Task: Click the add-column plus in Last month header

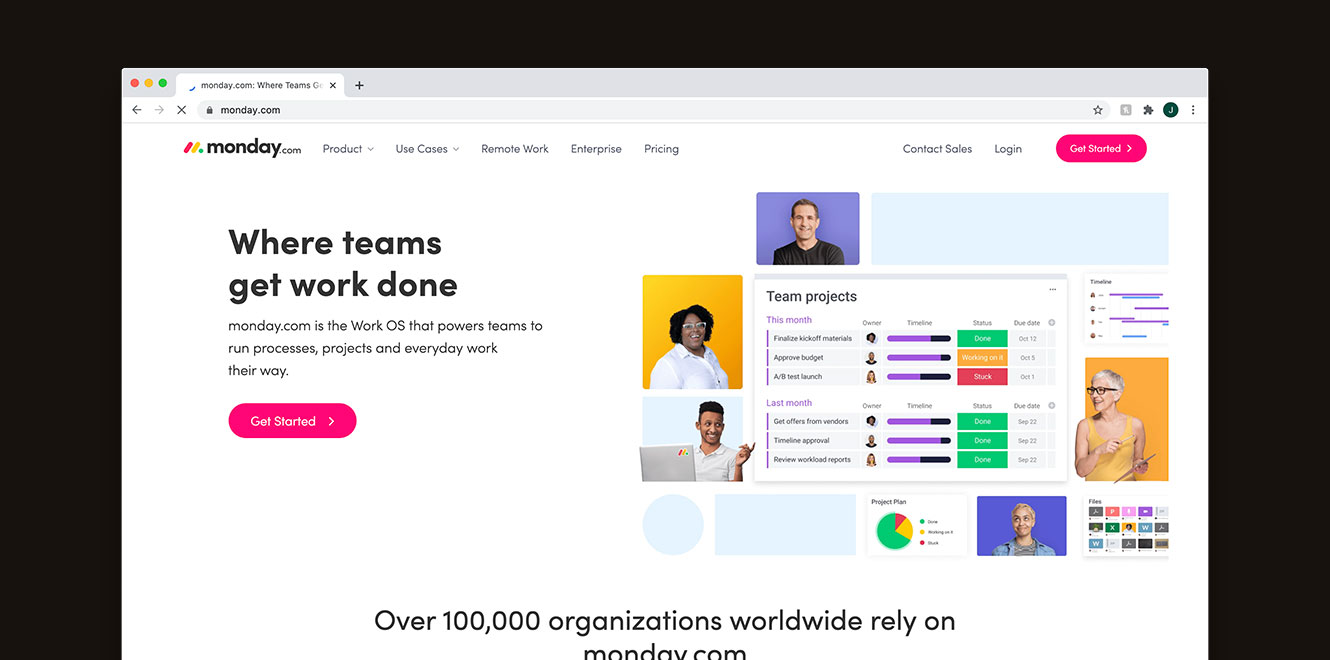Action: [x=1051, y=406]
